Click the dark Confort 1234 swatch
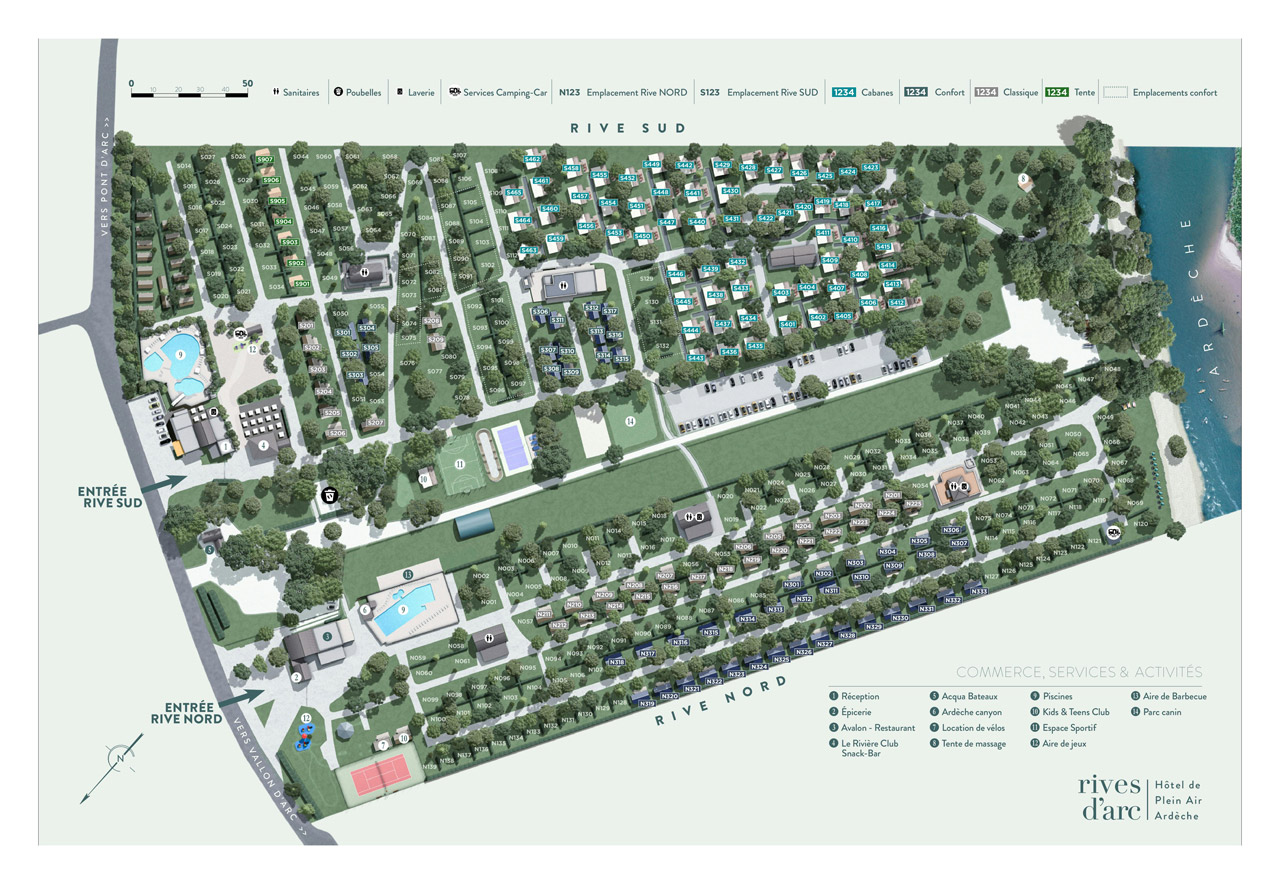Viewport: 1280px width, 884px height. coord(916,92)
